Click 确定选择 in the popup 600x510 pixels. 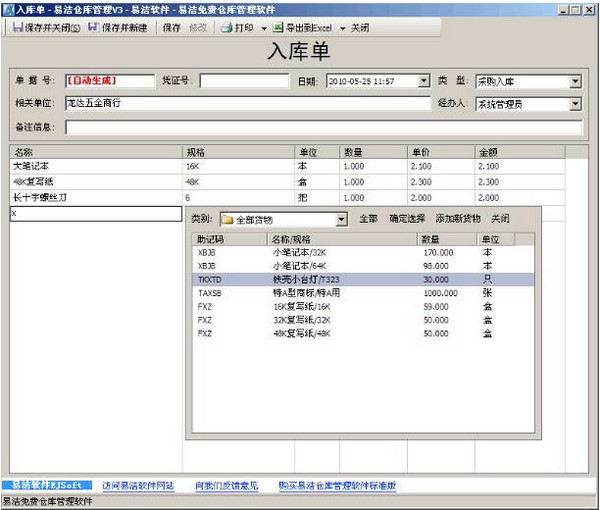point(407,218)
